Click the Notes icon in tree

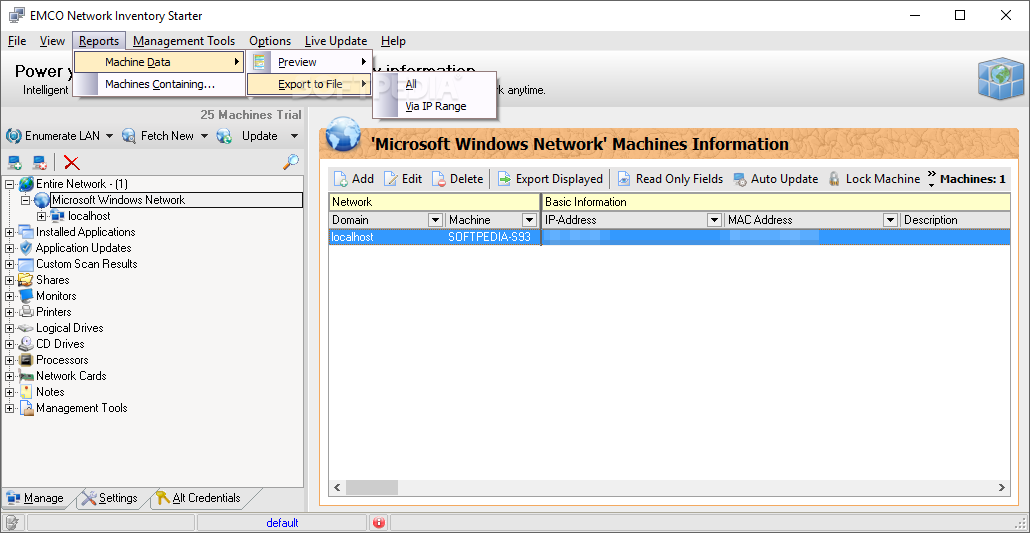[26, 392]
